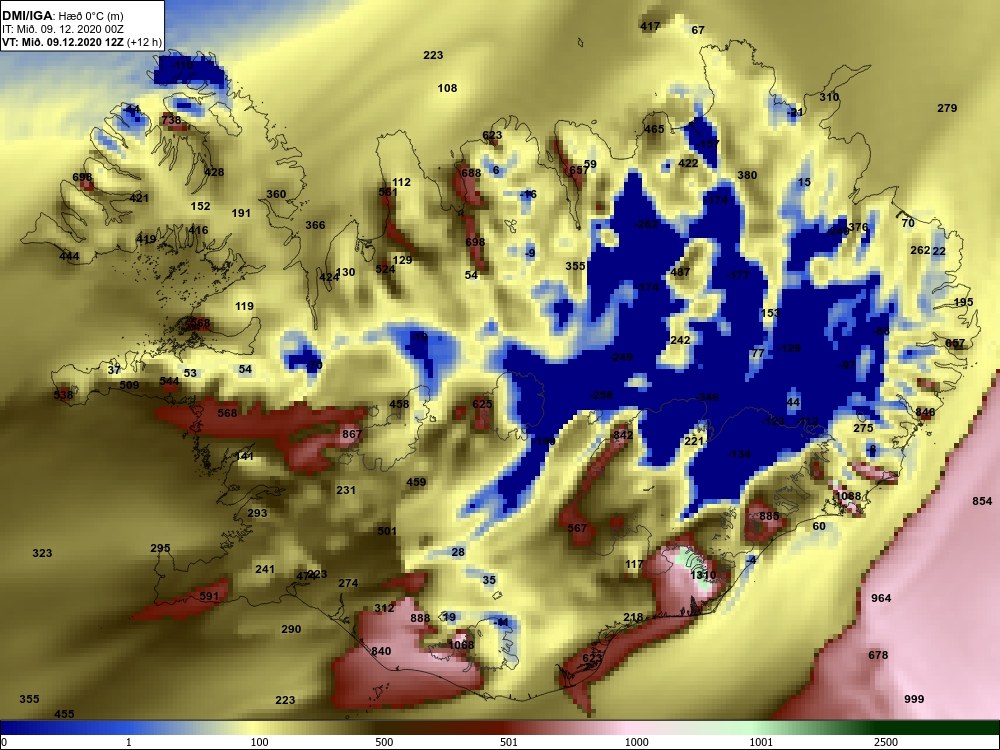The image size is (1000, 750).
Task: Click the map value 458
Action: coord(399,404)
